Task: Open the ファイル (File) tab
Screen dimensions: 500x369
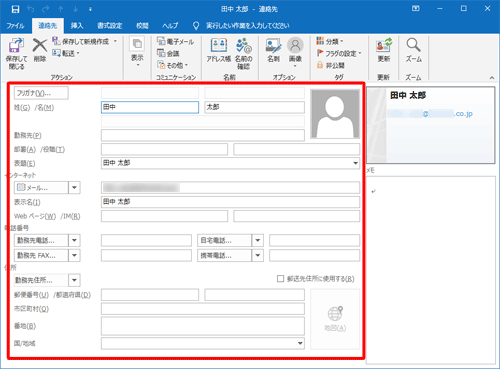Action: [x=15, y=26]
